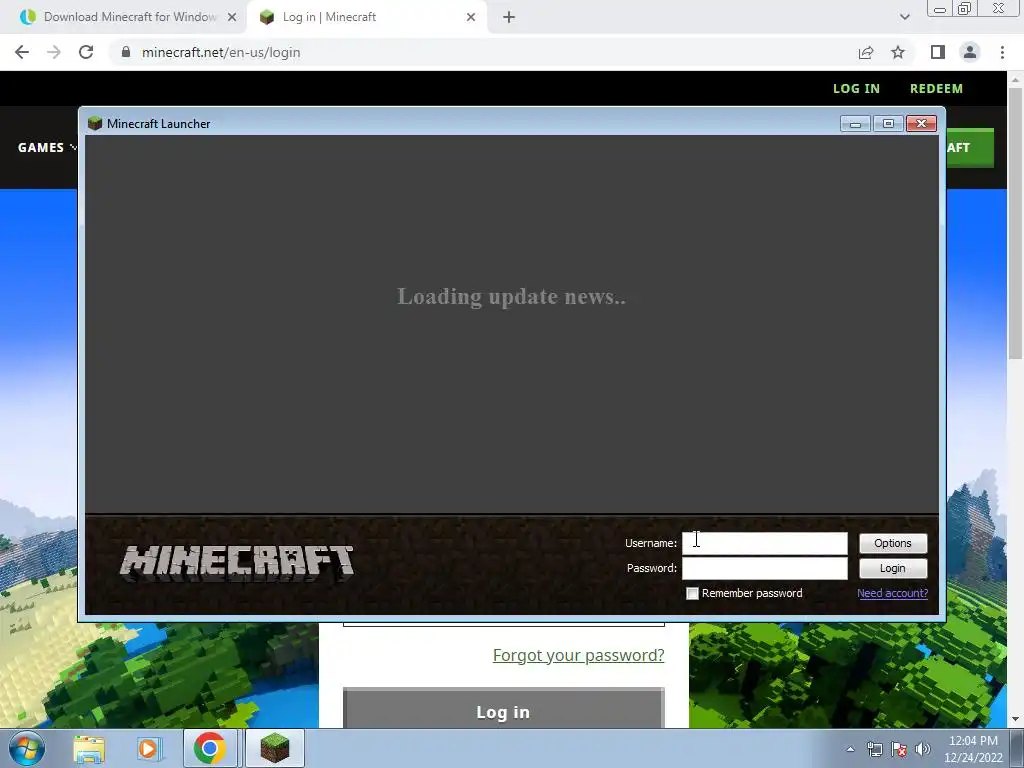
Task: Switch to Download Minecraft for Windows tab
Action: click(x=123, y=17)
